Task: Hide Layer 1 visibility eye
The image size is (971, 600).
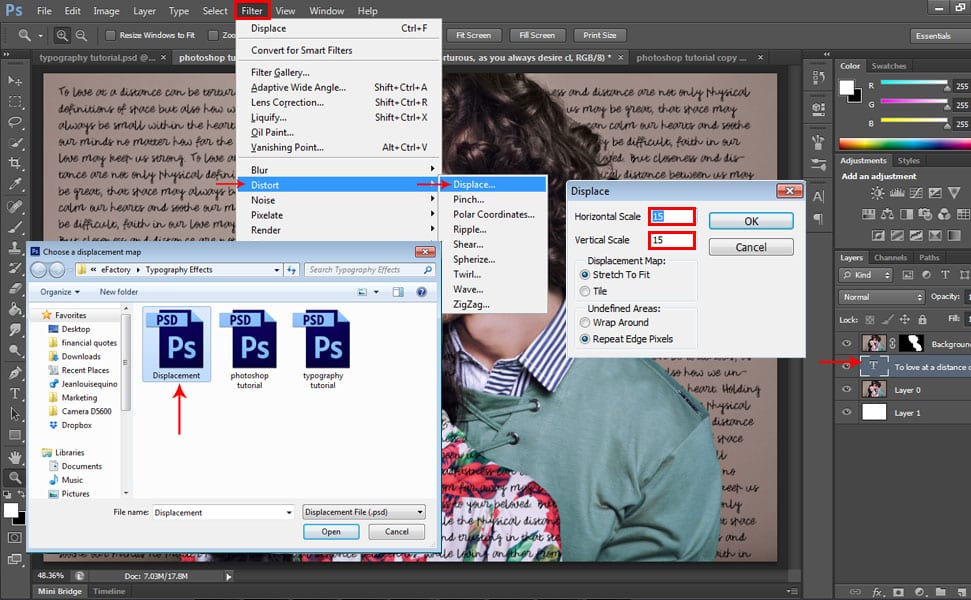Action: 847,412
